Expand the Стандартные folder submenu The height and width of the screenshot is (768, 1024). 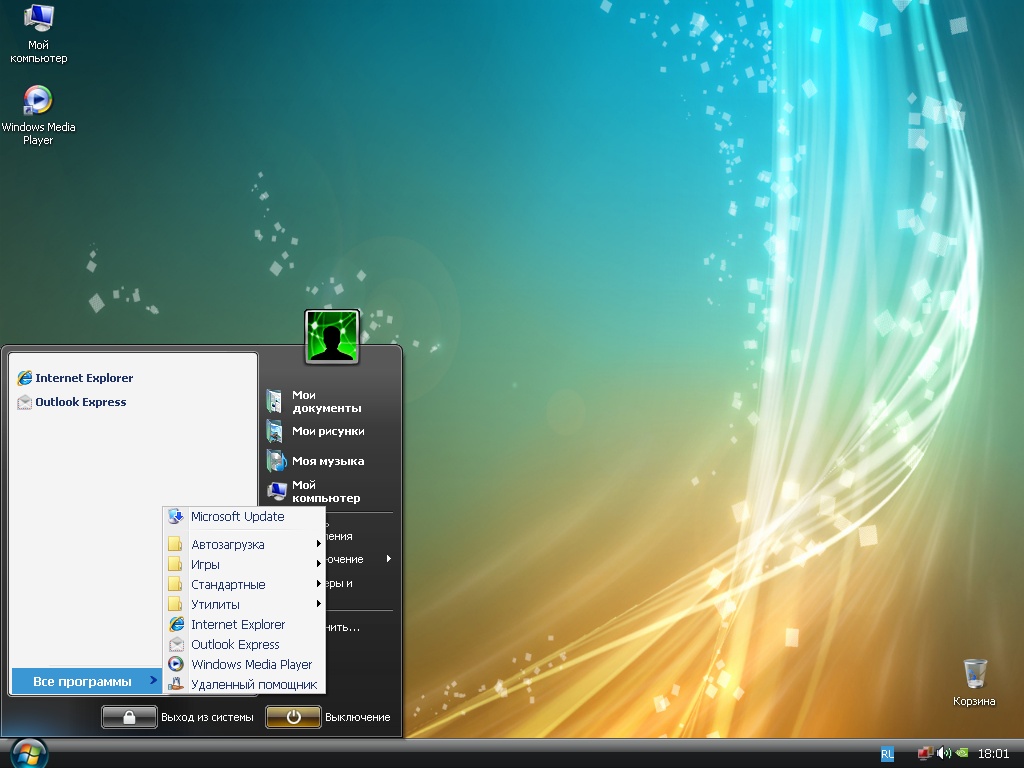[244, 584]
